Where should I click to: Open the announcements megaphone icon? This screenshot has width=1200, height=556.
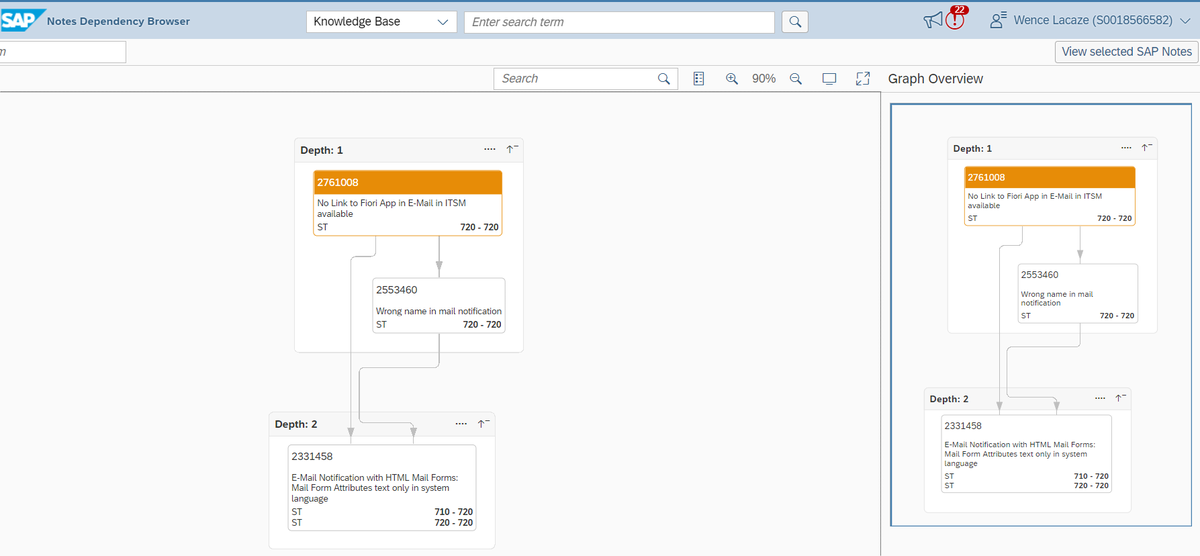point(932,21)
